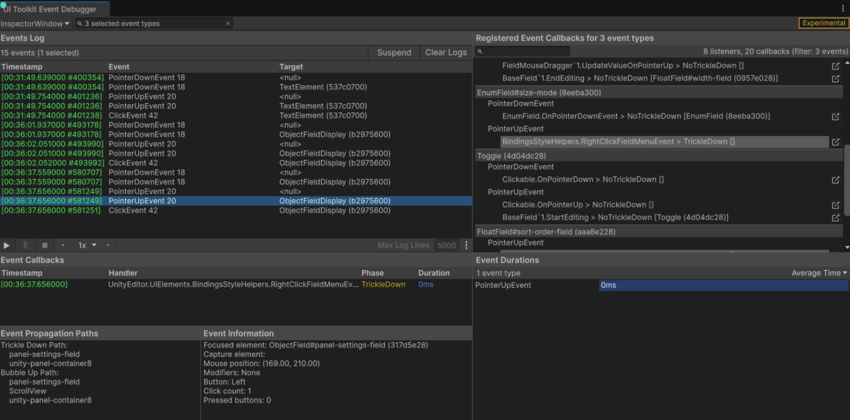Click the Clear Logs button
The width and height of the screenshot is (850, 420).
pos(445,52)
